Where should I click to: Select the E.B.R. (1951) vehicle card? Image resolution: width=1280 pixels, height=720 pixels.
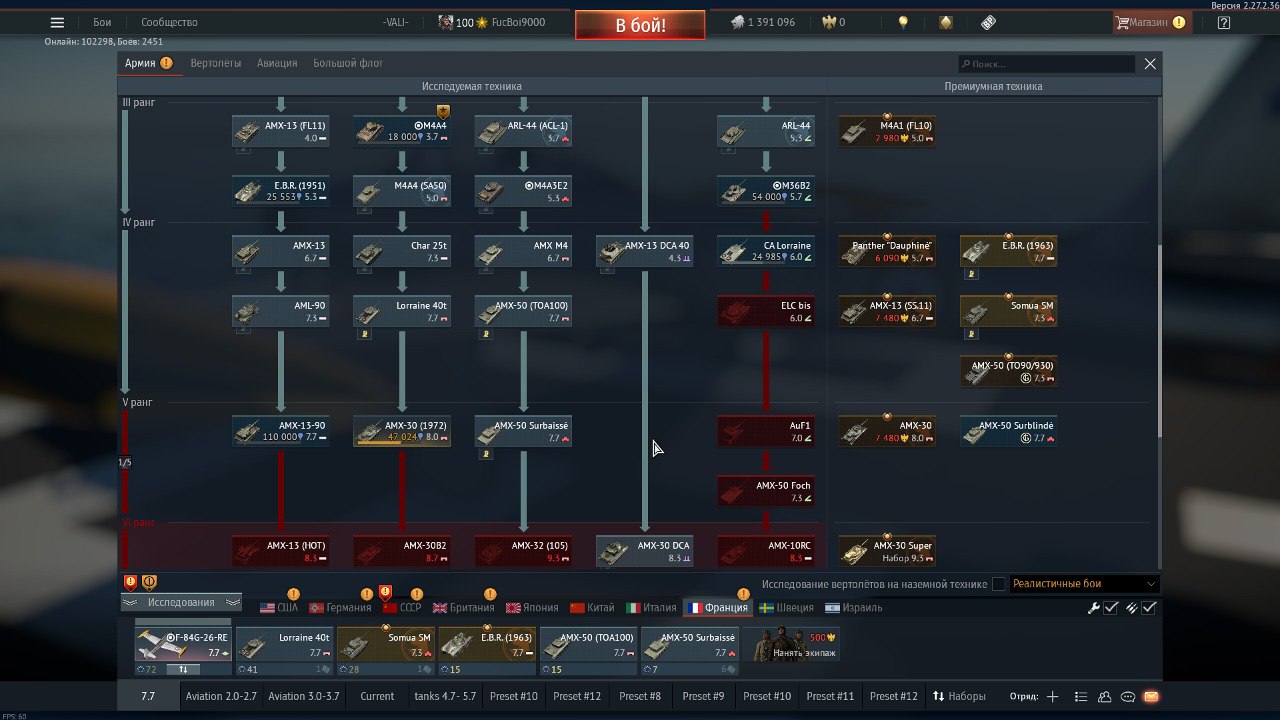coord(281,191)
